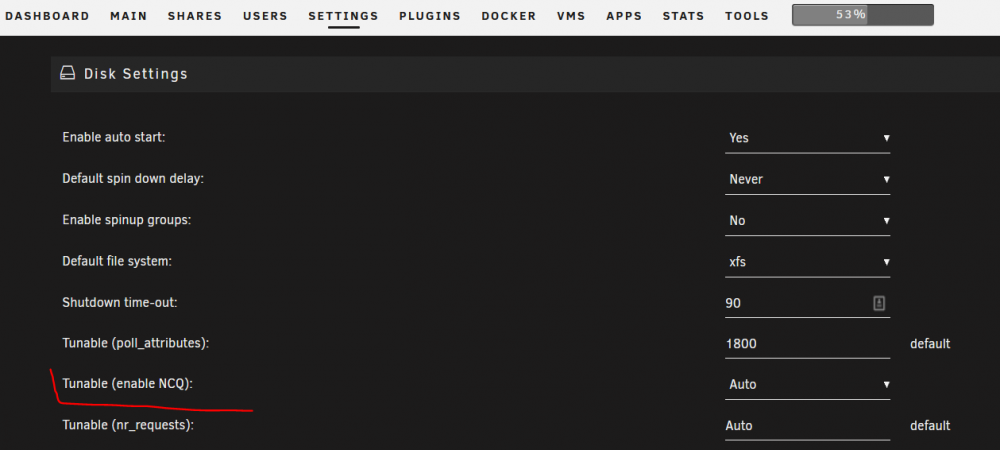This screenshot has width=1000, height=450.
Task: Click the nr_requests value field
Action: pyautogui.click(x=807, y=426)
